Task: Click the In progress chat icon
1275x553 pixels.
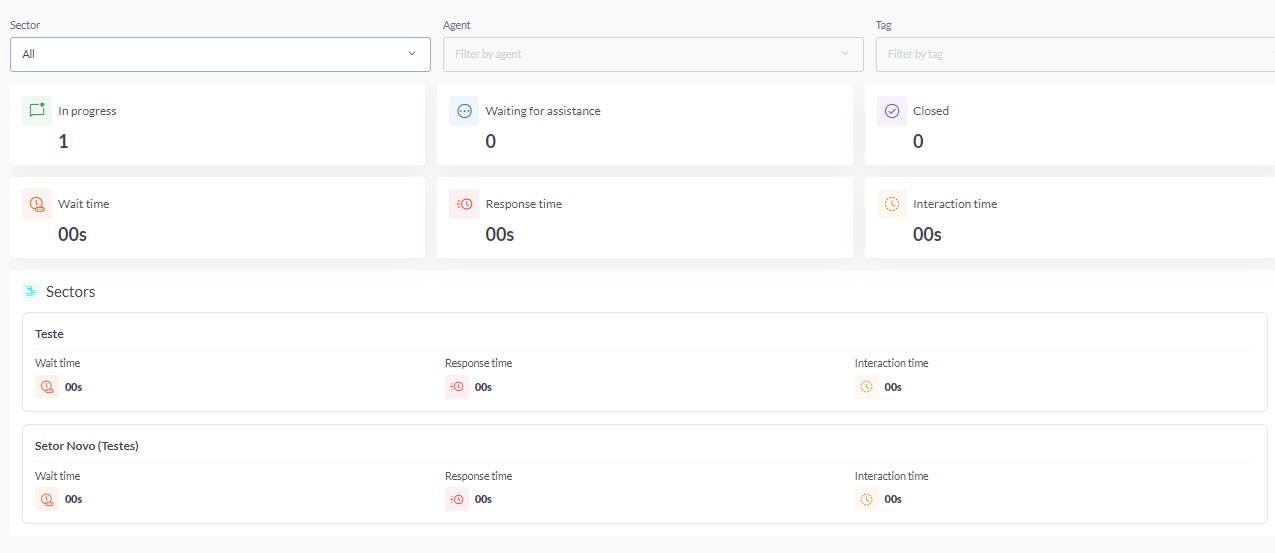Action: 37,111
